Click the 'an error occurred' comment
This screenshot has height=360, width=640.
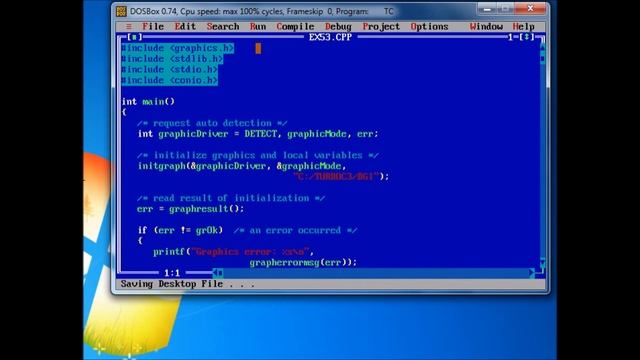(x=296, y=230)
